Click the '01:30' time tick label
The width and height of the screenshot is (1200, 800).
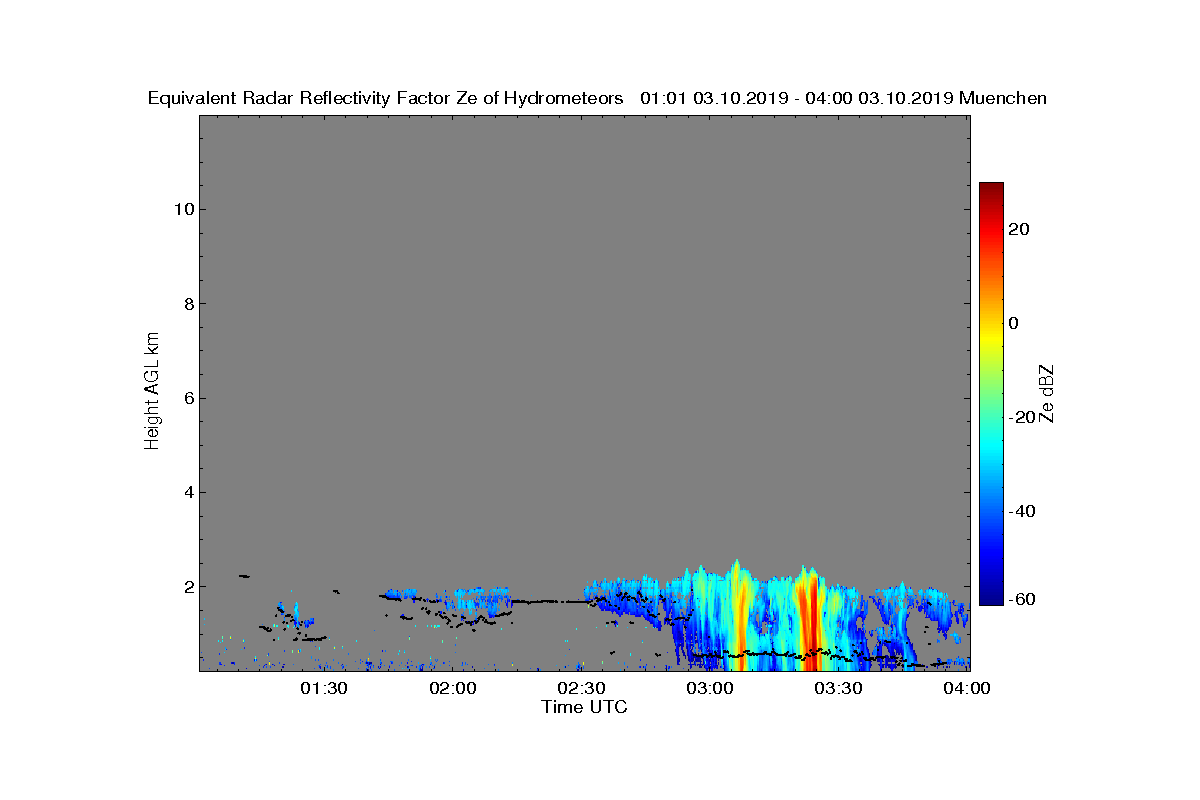324,688
